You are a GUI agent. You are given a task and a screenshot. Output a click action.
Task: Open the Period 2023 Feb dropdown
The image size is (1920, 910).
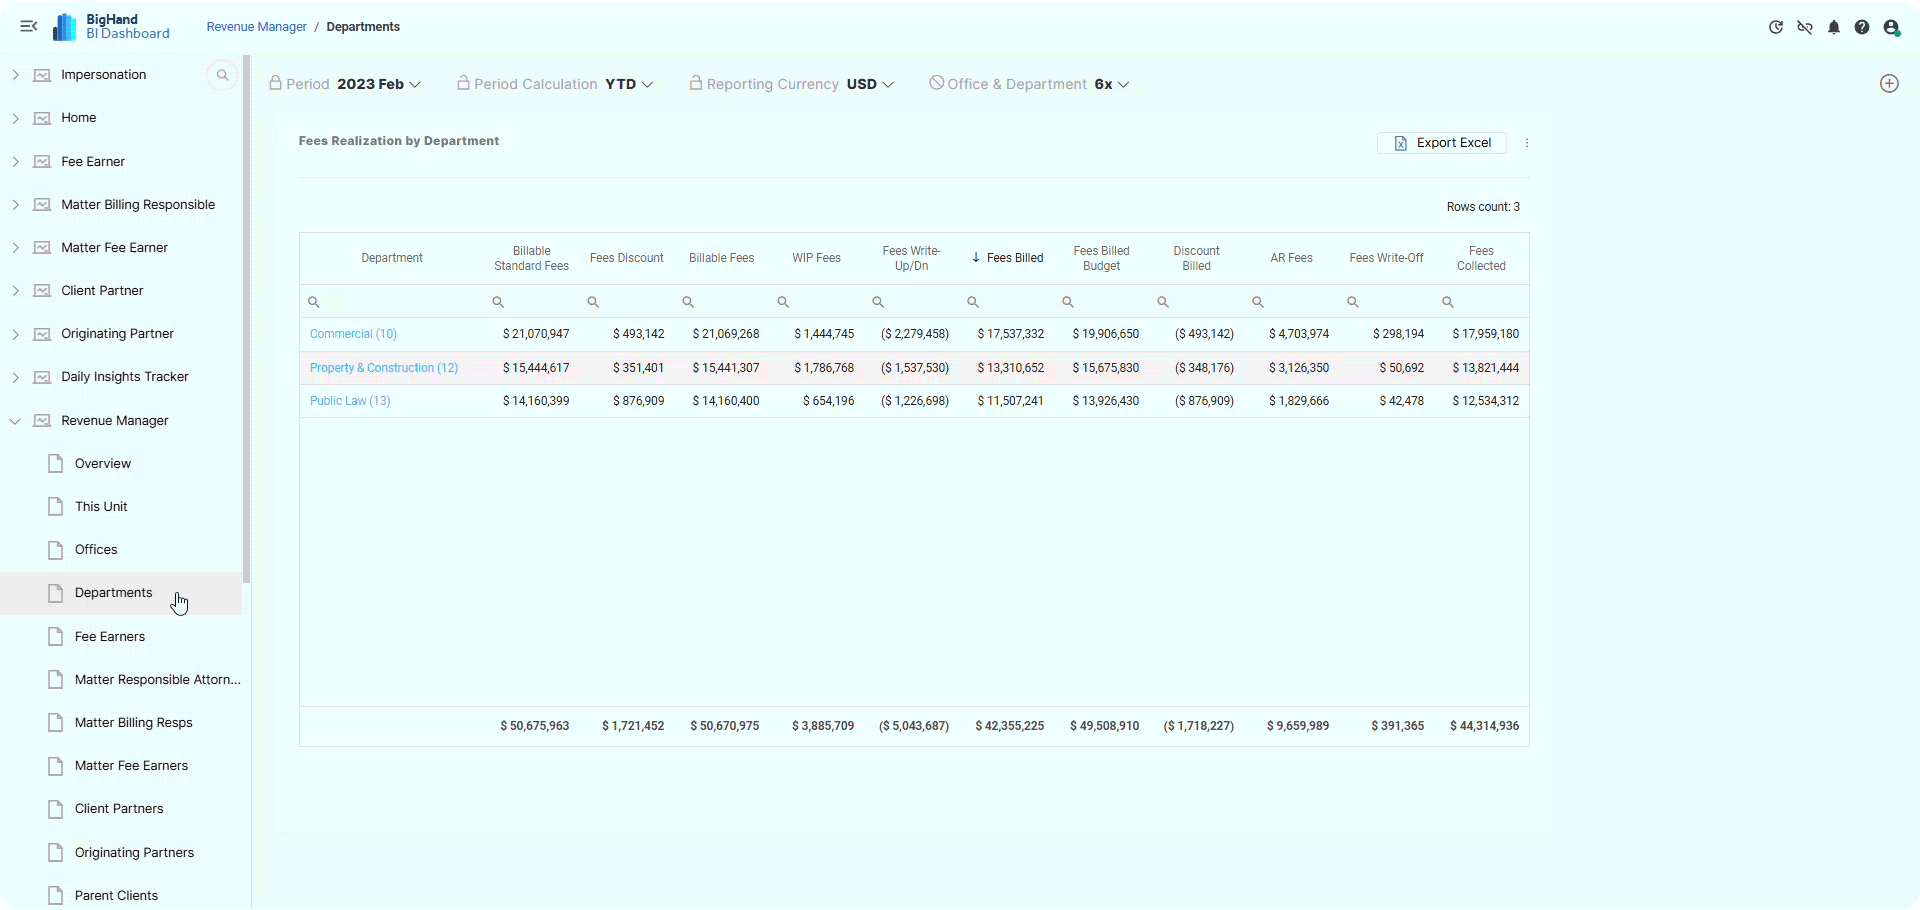[378, 84]
